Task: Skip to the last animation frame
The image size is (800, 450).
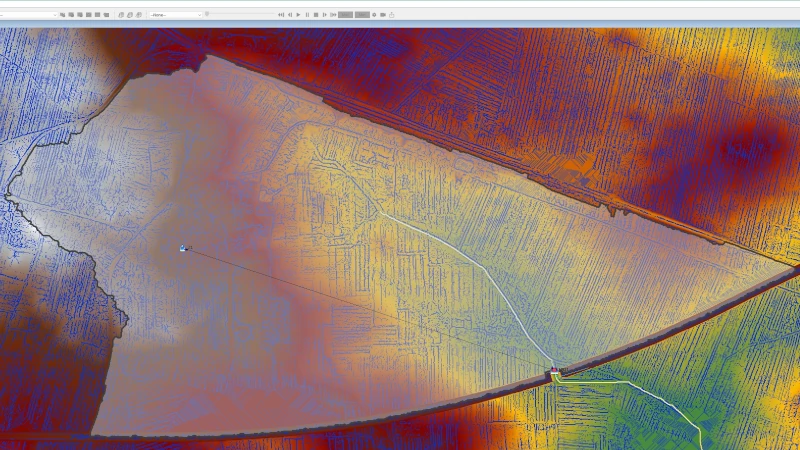Action: pos(333,15)
